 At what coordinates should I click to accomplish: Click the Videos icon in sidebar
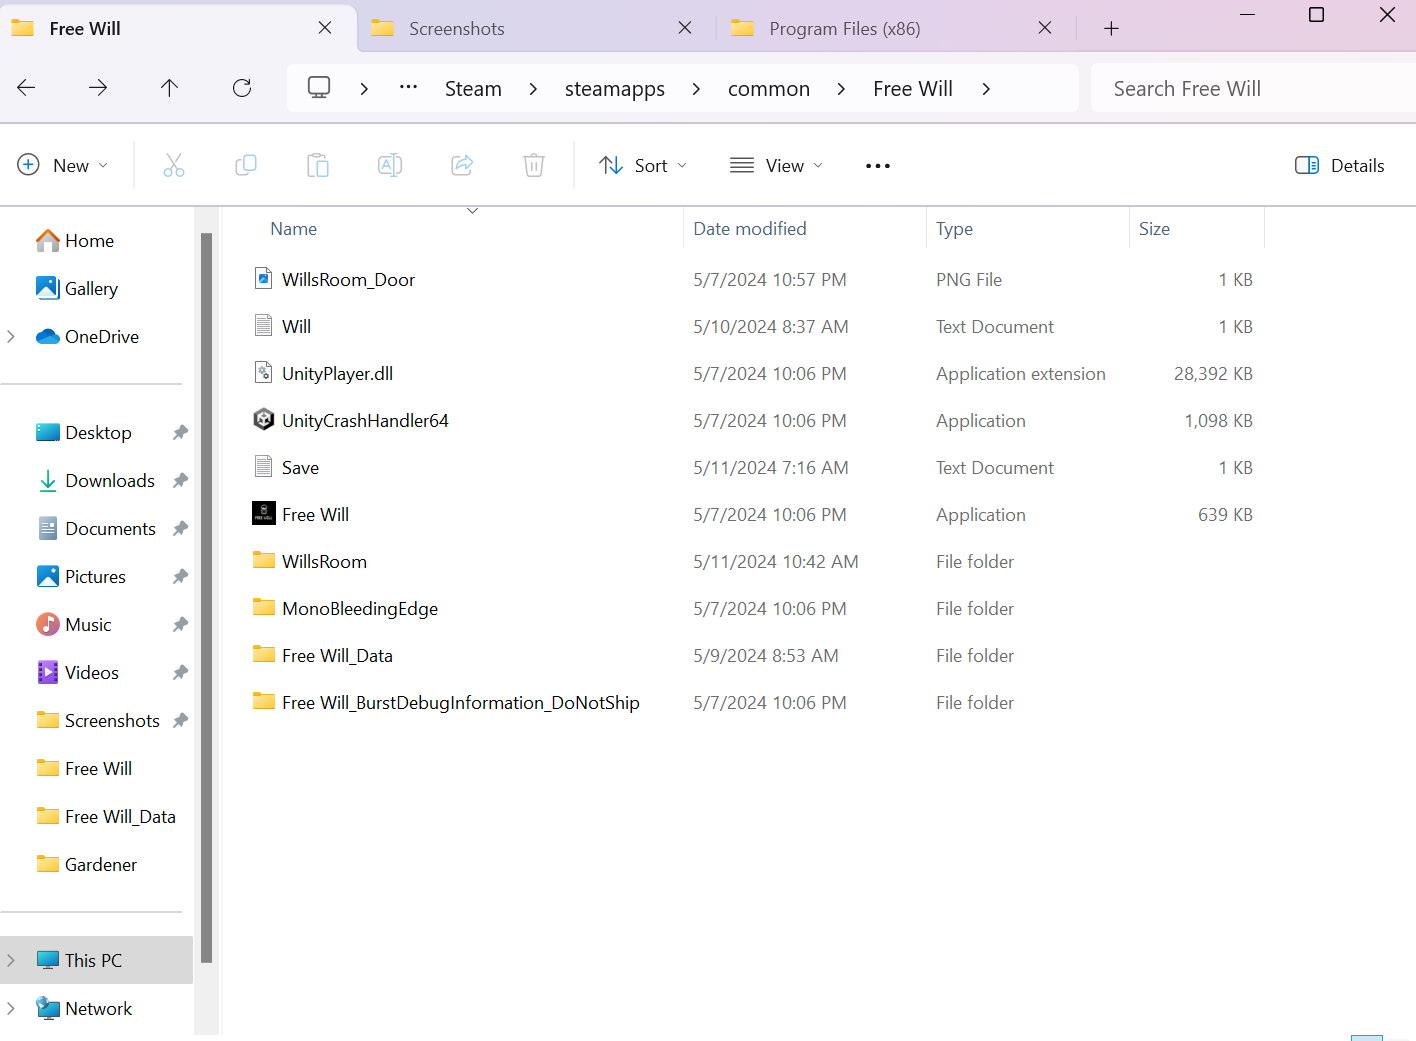pos(47,672)
